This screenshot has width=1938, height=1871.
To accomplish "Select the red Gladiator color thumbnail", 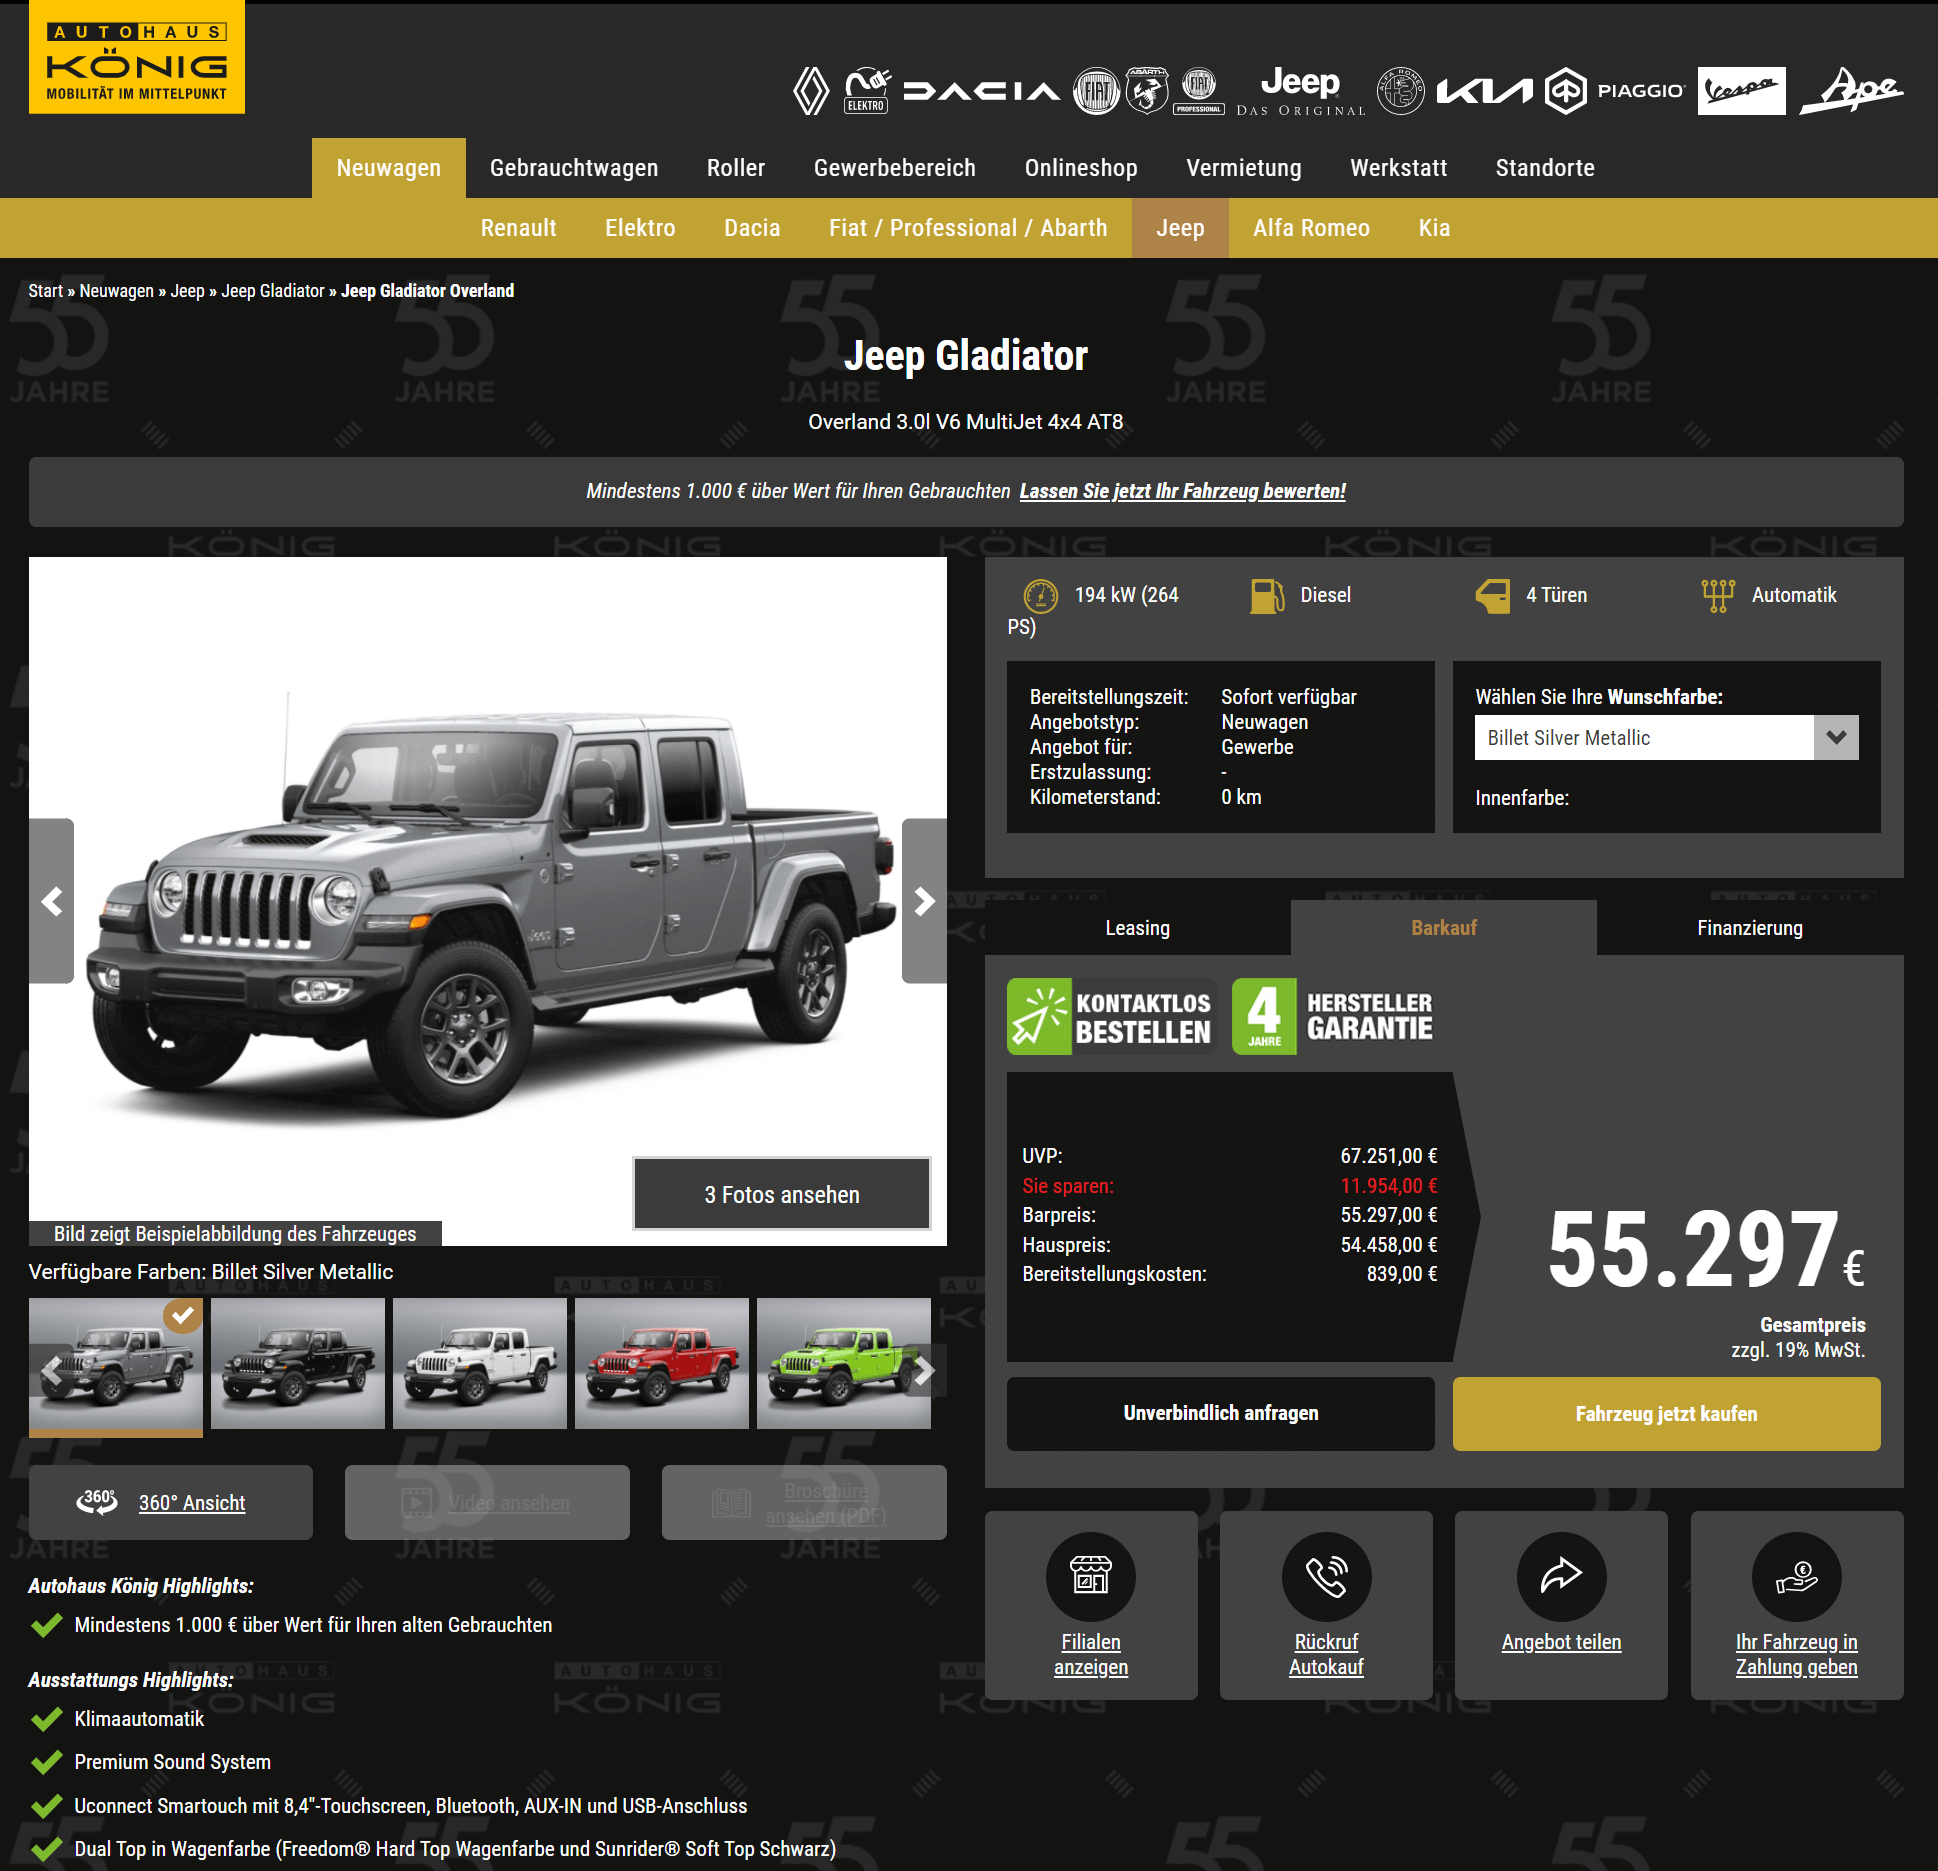I will (x=662, y=1364).
